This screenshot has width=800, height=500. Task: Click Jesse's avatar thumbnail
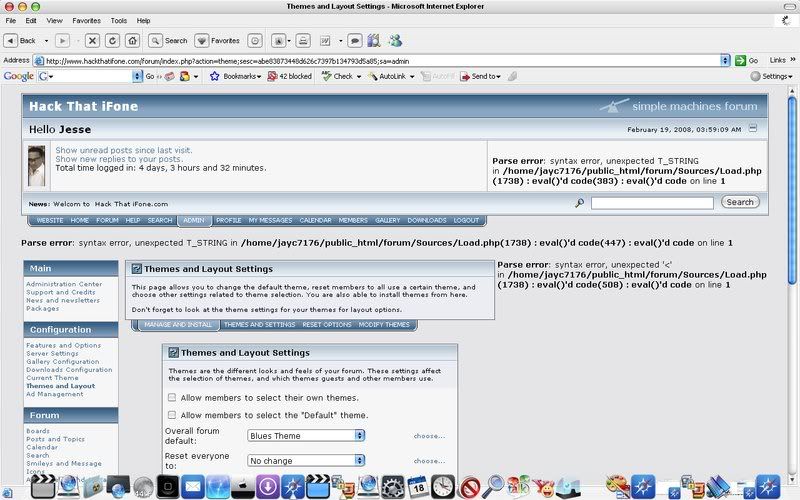coord(36,166)
